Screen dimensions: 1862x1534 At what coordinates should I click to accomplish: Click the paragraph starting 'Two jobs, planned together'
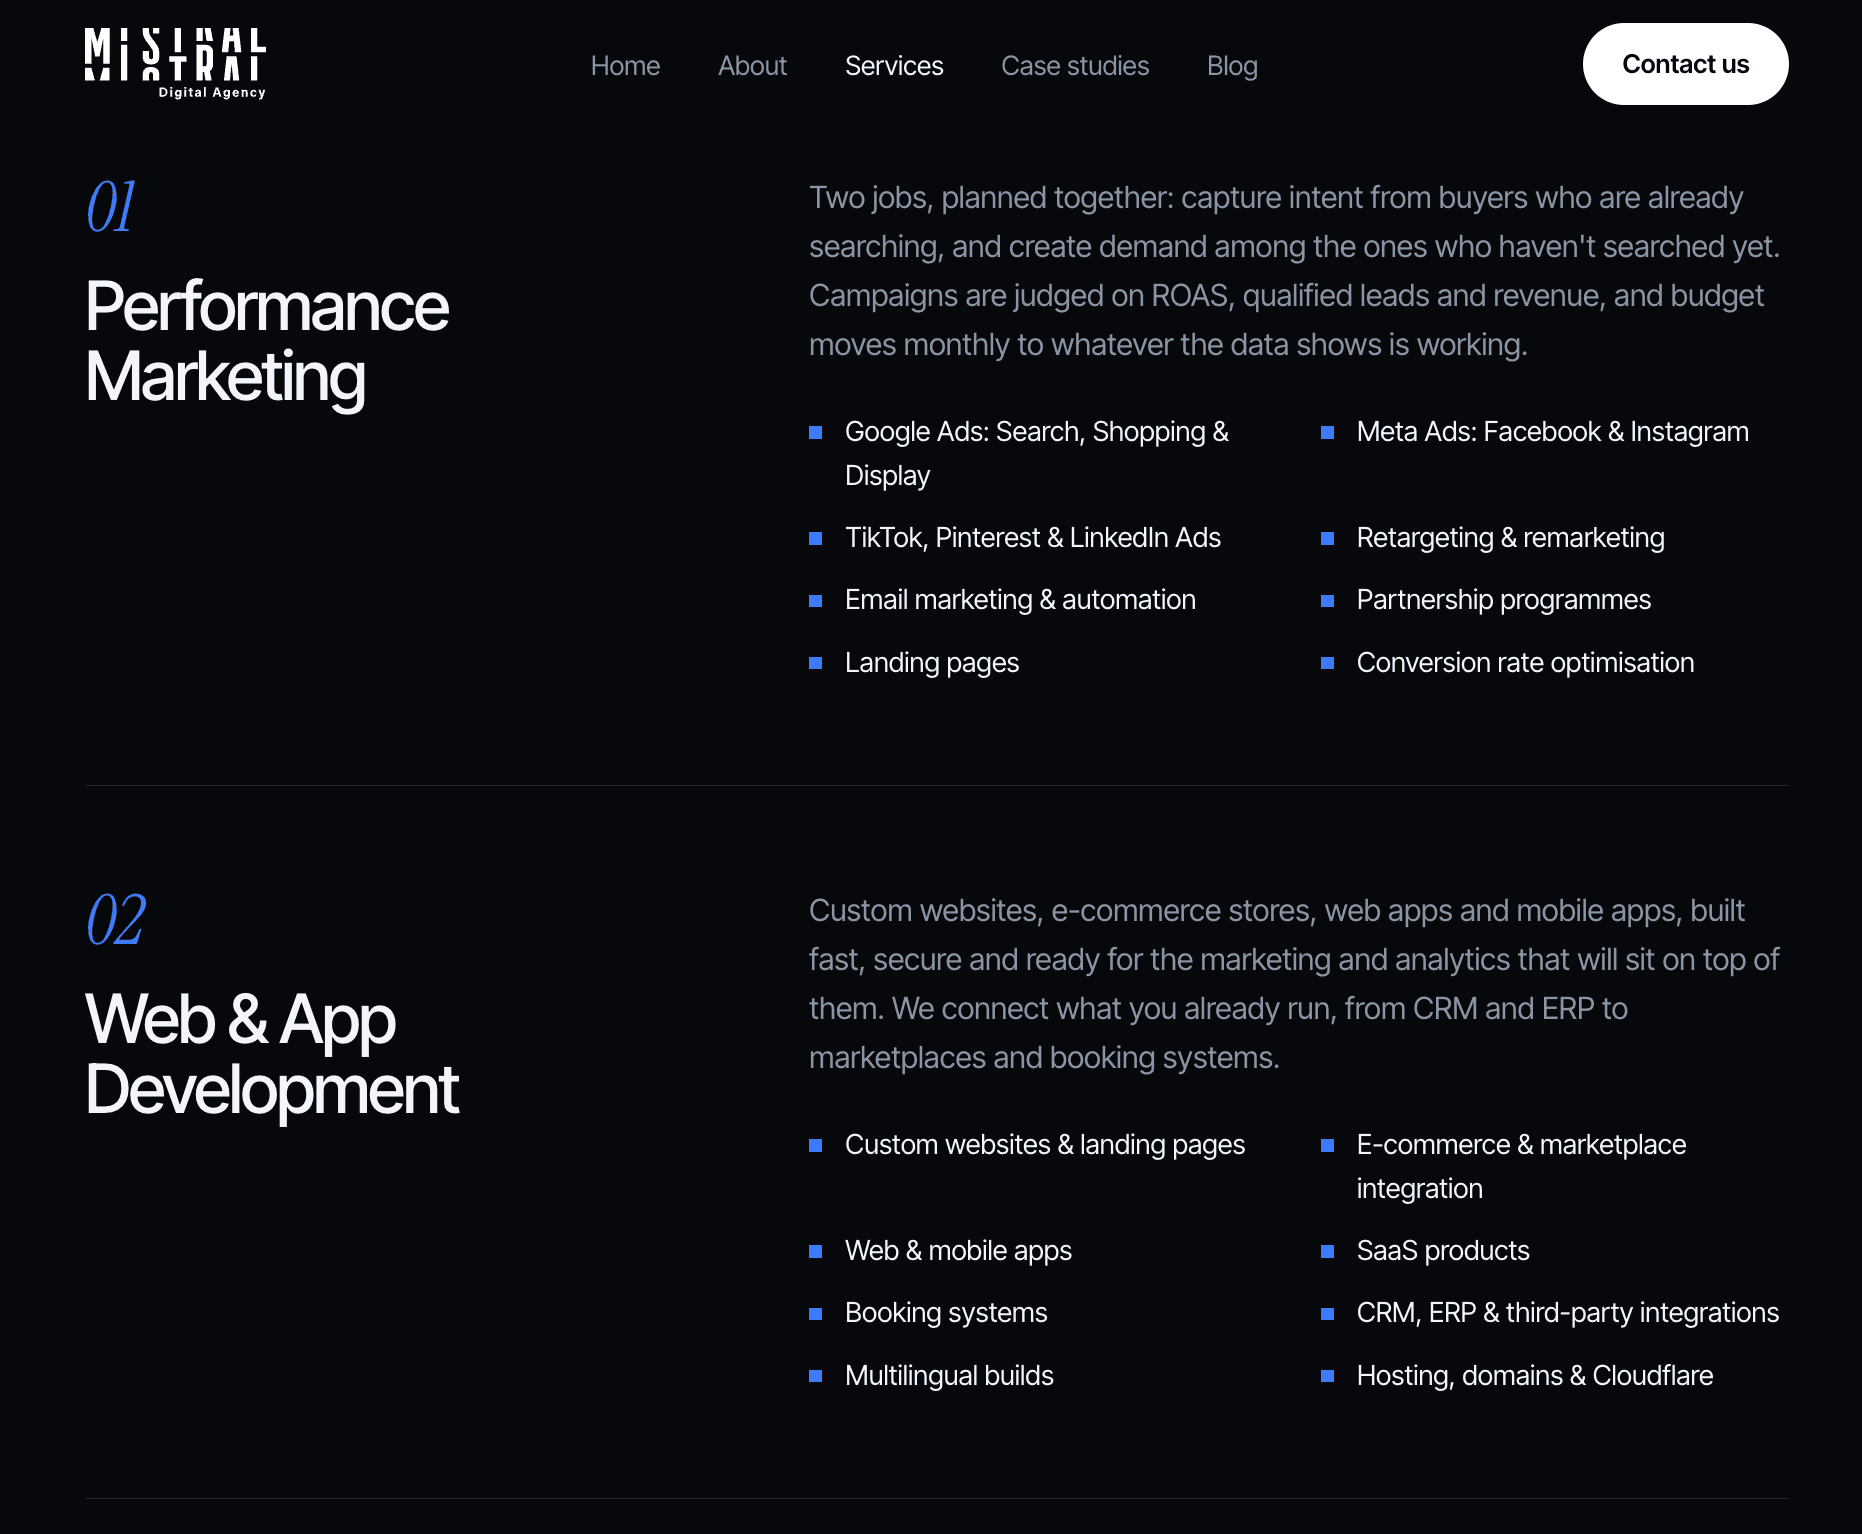pos(1295,271)
